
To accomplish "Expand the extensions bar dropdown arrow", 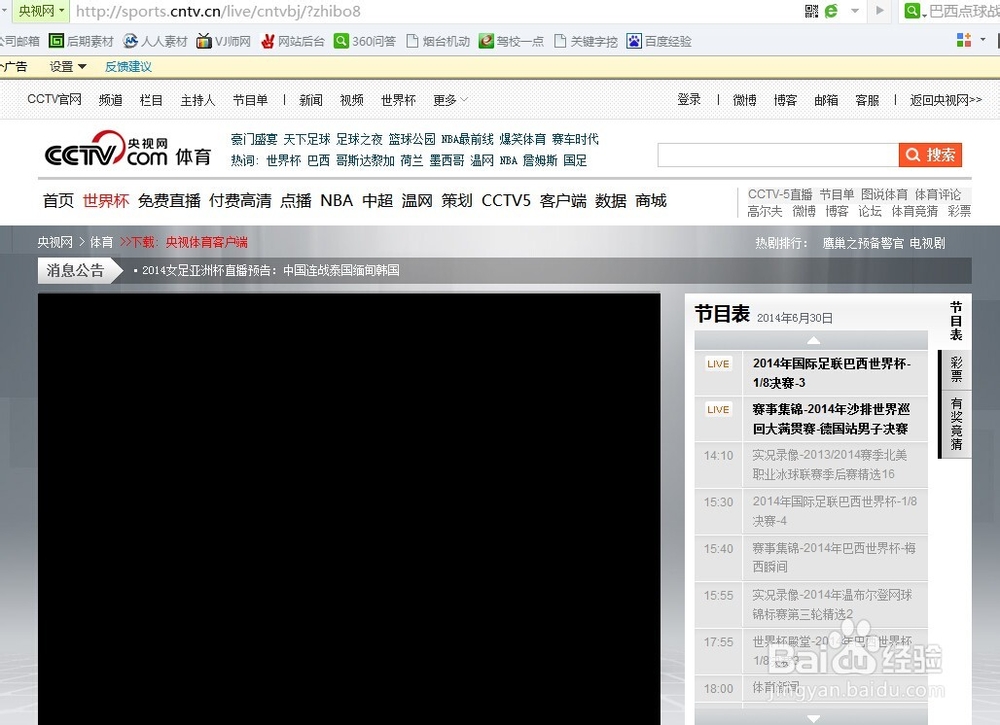I will click(x=983, y=40).
